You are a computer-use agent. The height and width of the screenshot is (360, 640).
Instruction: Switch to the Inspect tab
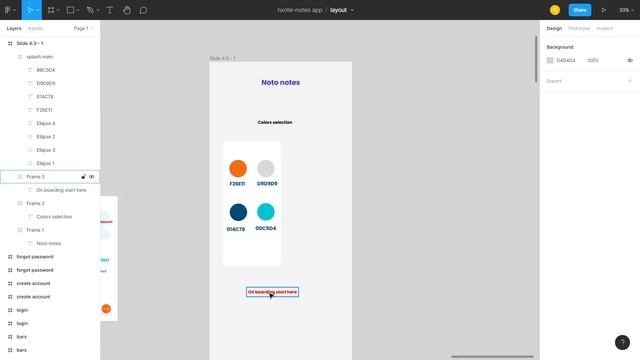[604, 28]
